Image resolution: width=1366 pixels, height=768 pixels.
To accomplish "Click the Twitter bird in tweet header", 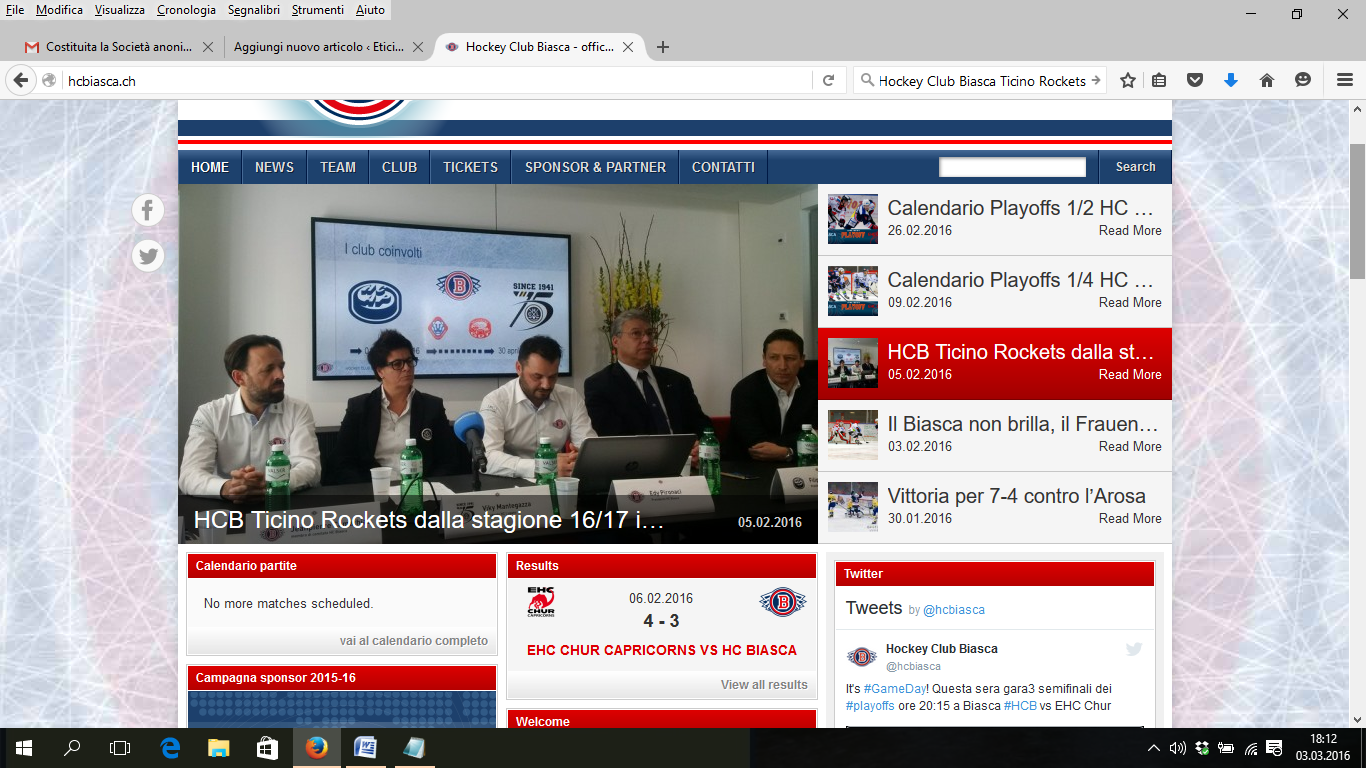I will coord(1134,649).
